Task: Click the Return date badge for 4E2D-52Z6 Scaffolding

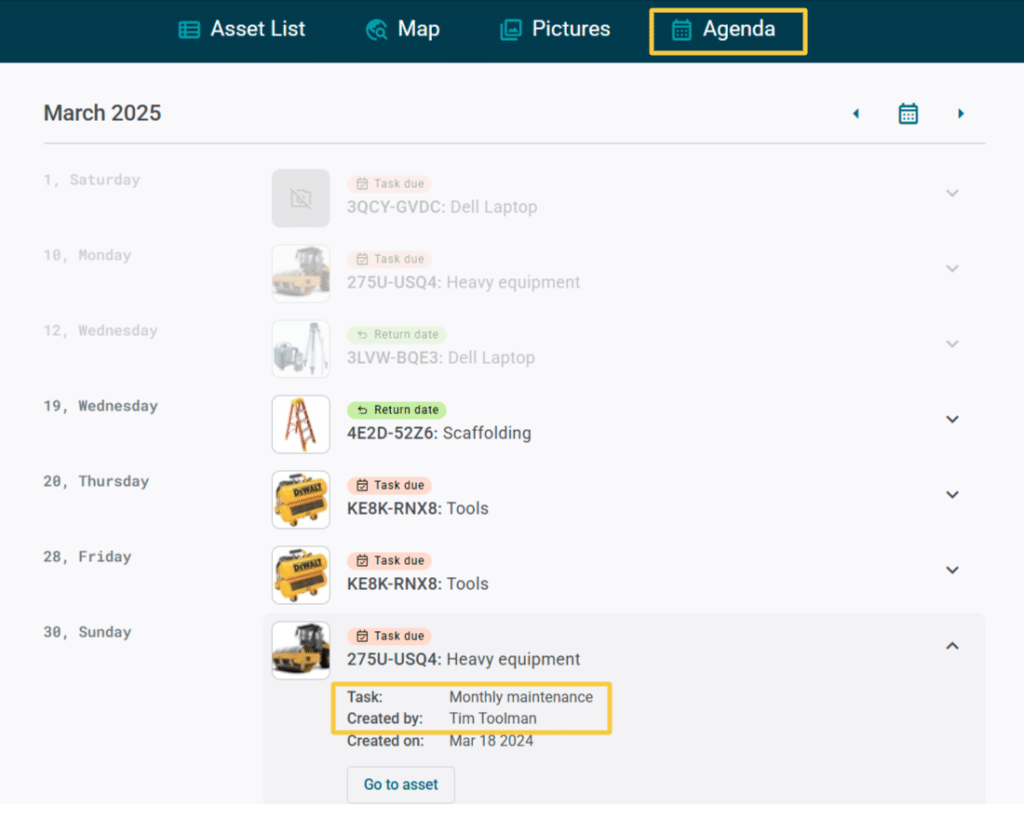Action: [396, 410]
